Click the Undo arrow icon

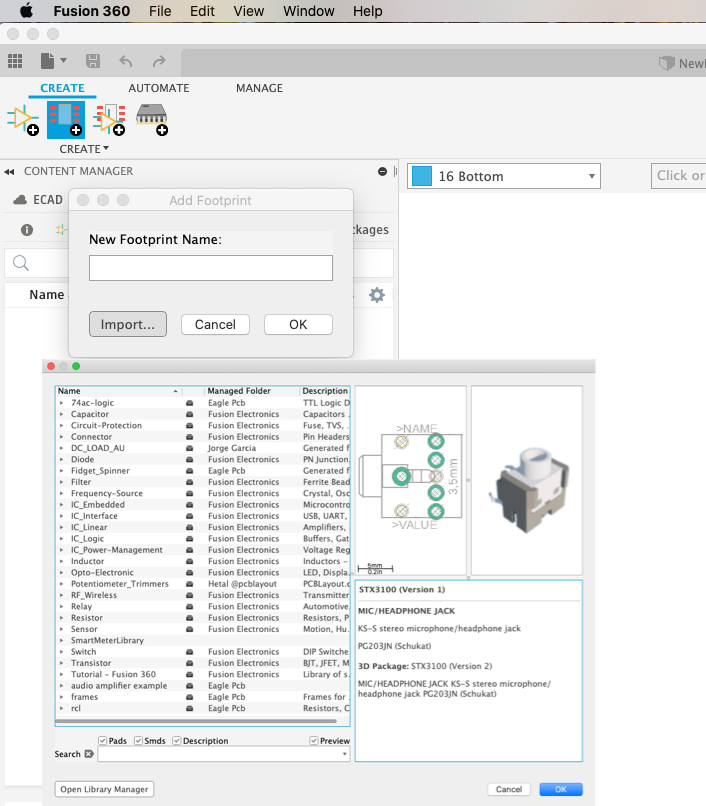126,62
